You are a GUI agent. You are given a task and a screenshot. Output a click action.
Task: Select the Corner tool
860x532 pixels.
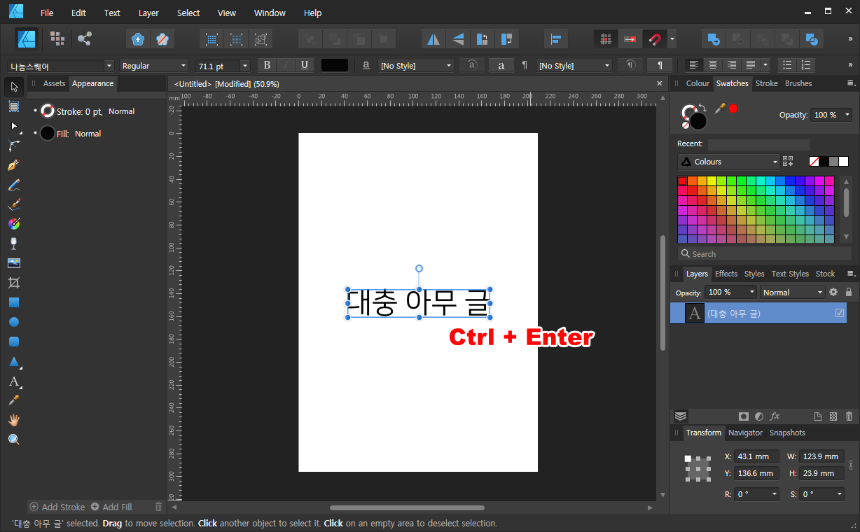pyautogui.click(x=14, y=146)
